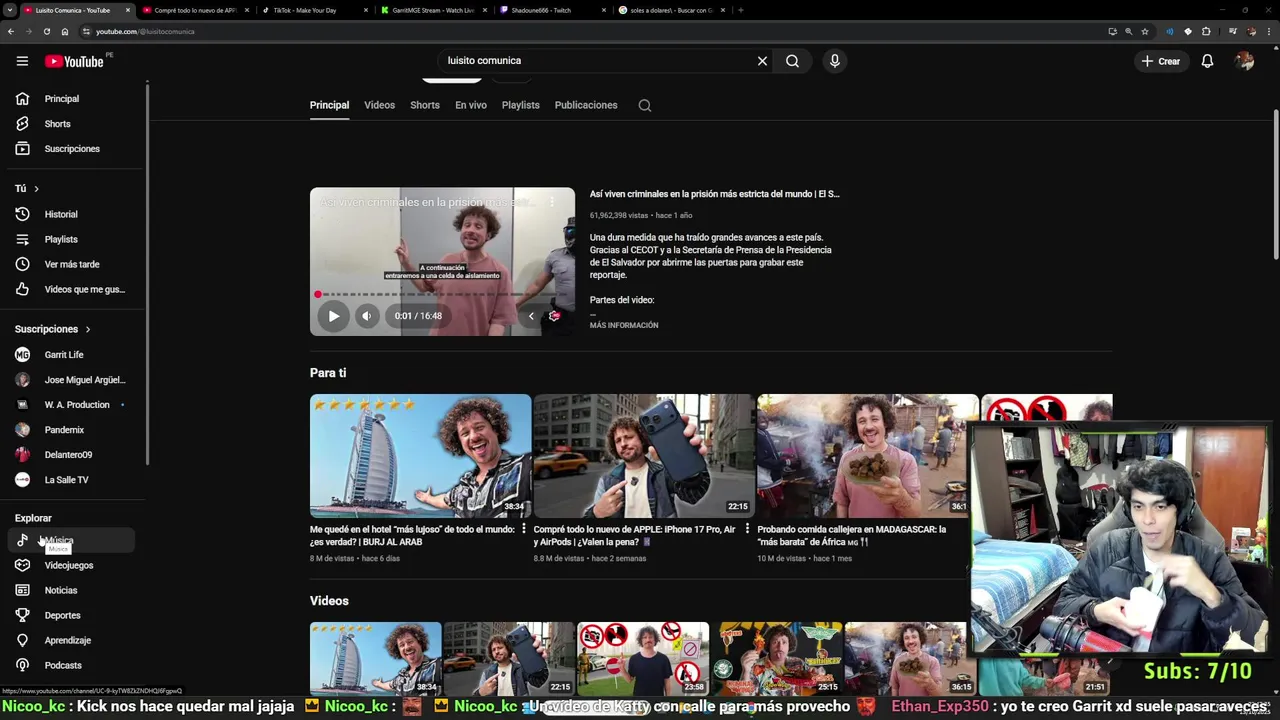Collapse player controls with left chevron
The height and width of the screenshot is (720, 1280).
click(531, 316)
